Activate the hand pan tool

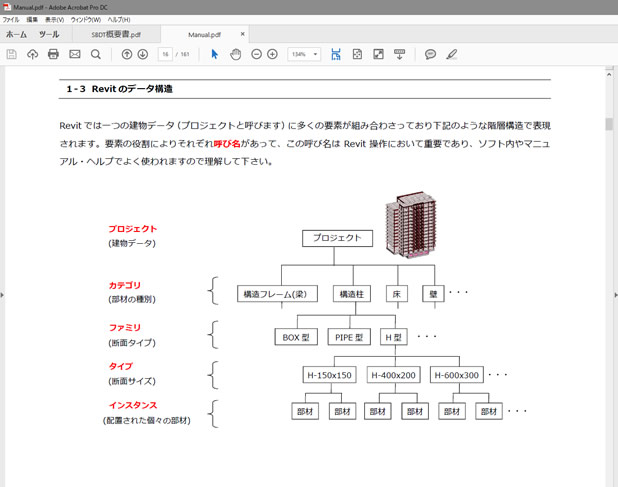[x=236, y=54]
